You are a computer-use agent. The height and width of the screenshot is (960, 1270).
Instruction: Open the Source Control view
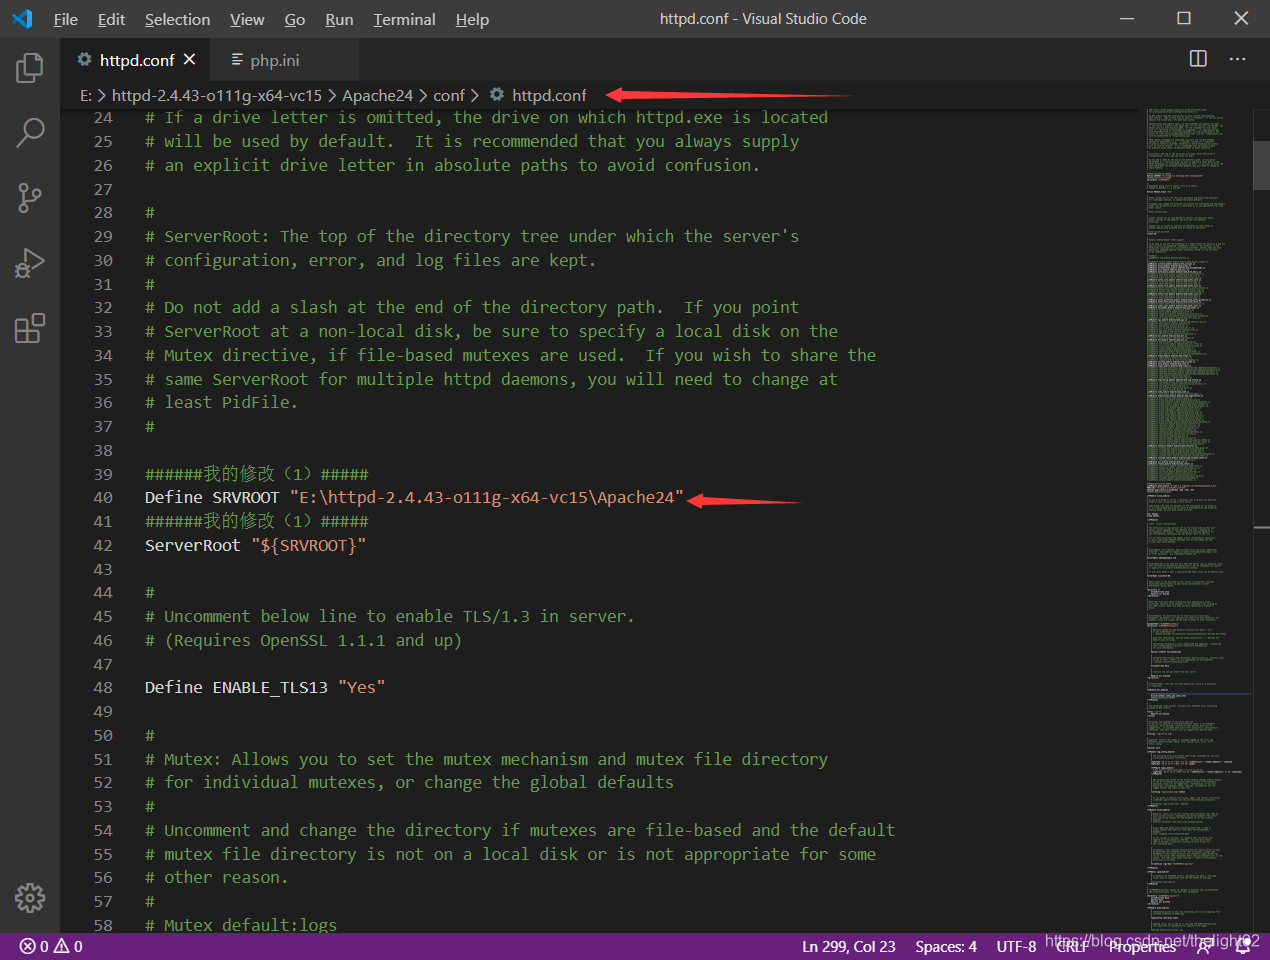[30, 197]
